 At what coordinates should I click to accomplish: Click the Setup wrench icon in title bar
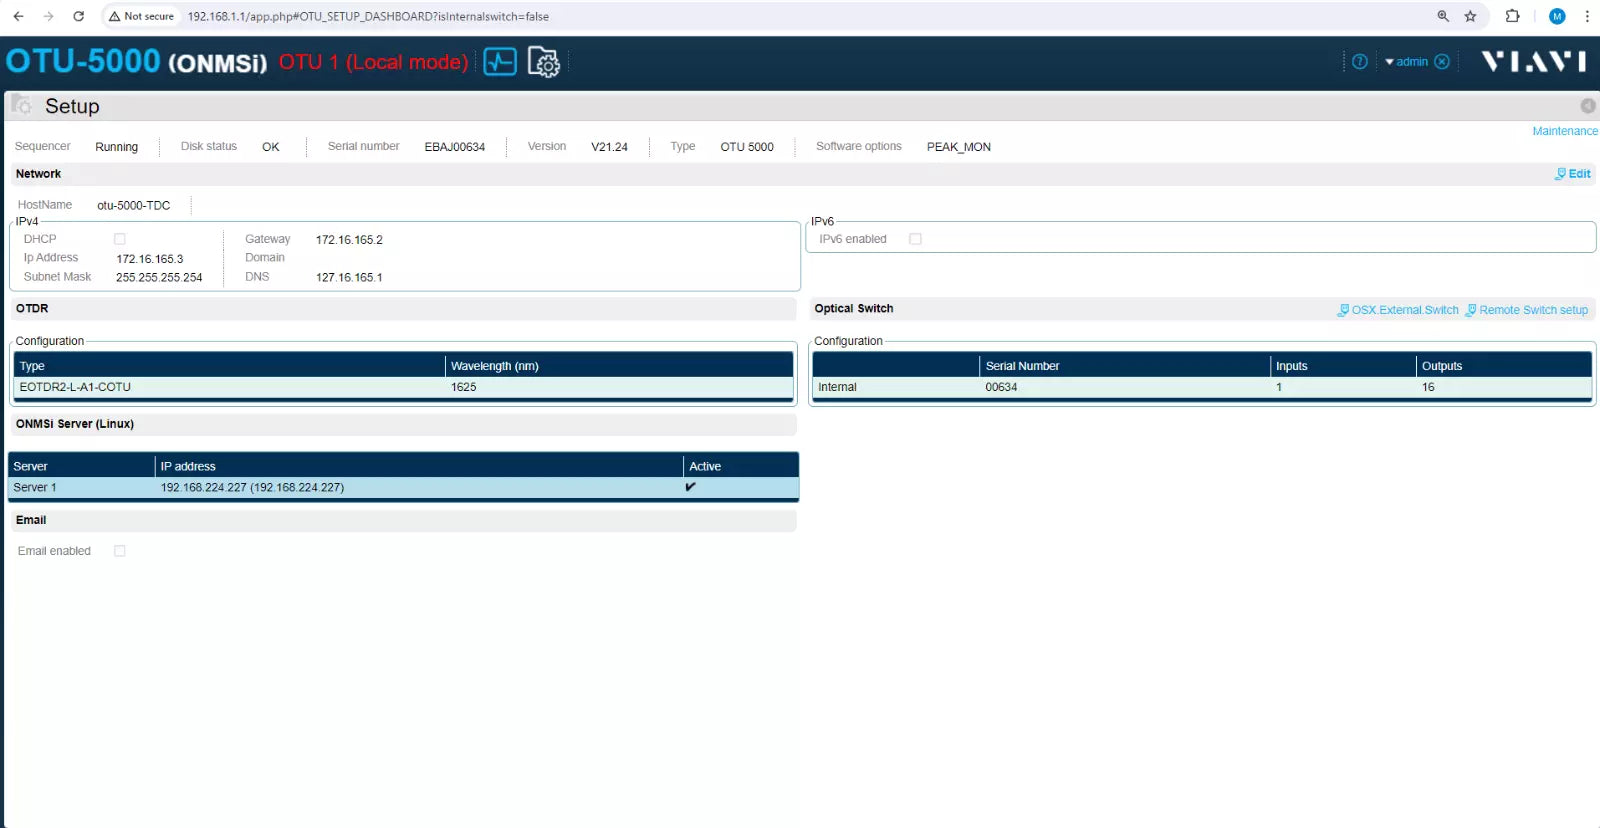21,105
